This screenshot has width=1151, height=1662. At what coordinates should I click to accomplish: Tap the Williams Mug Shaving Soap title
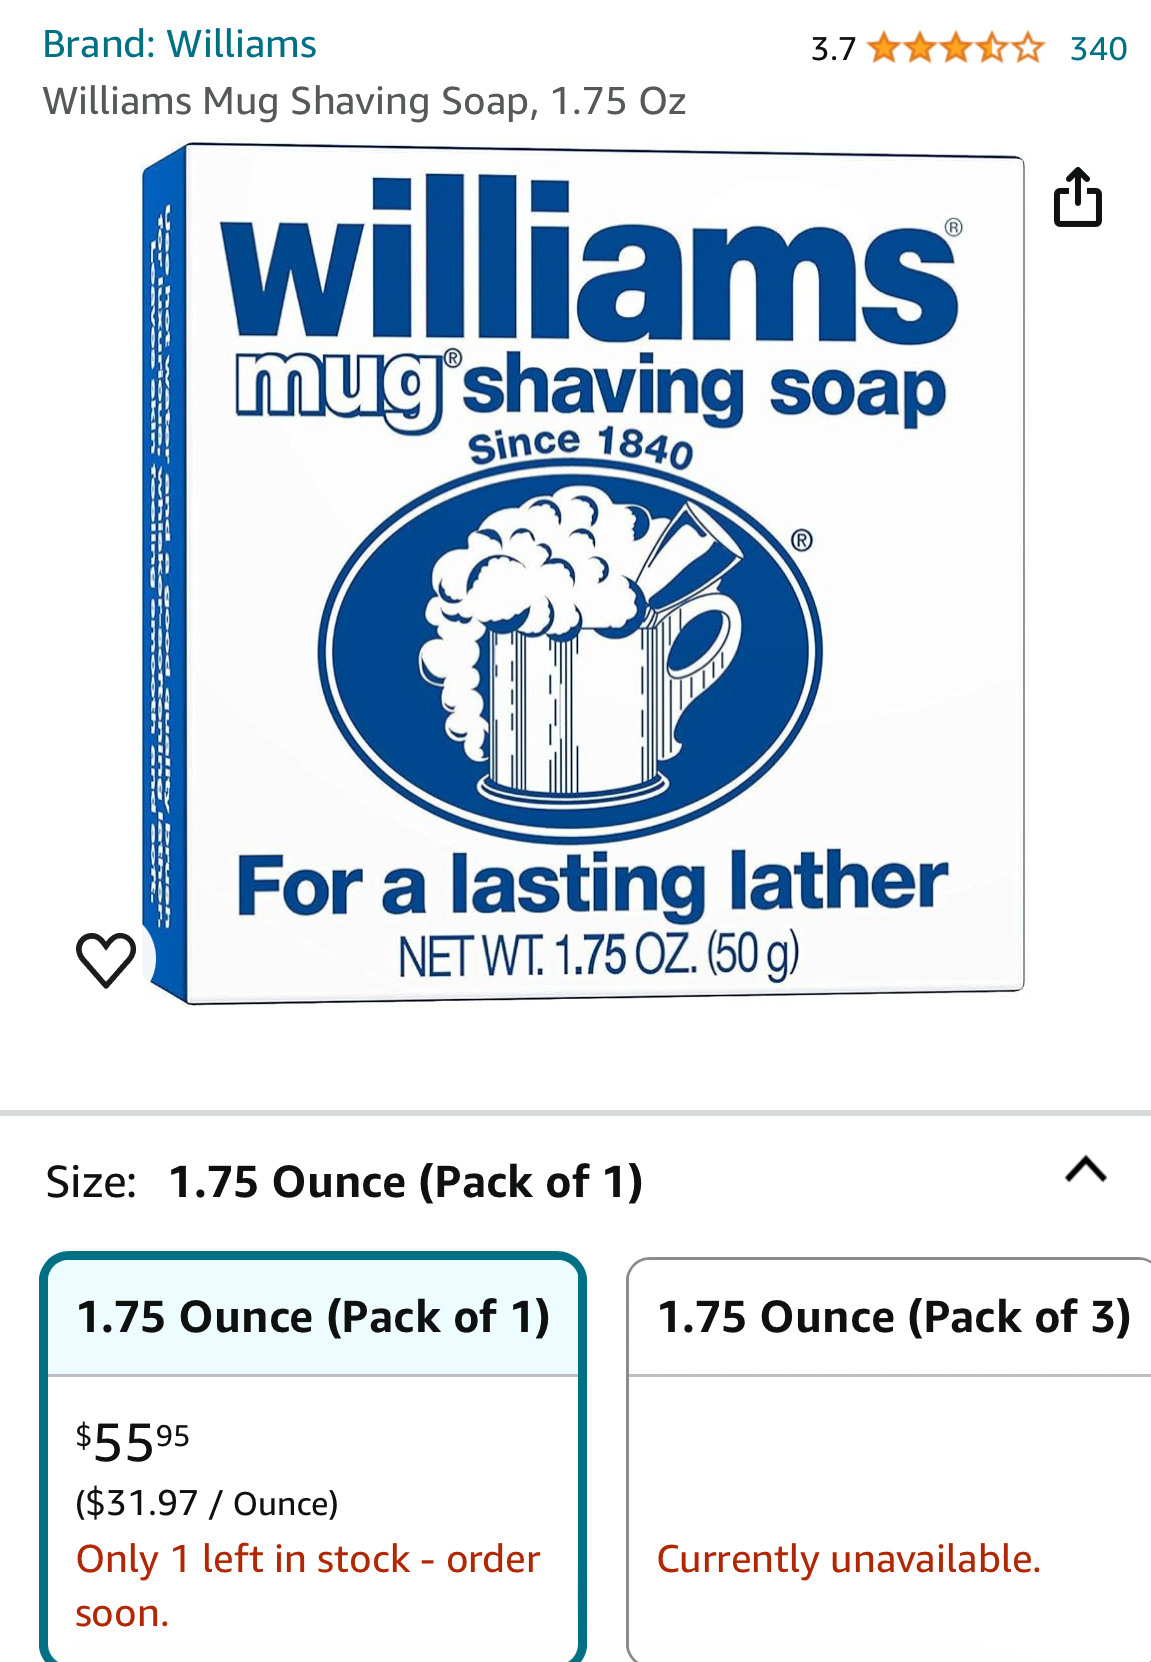click(364, 102)
